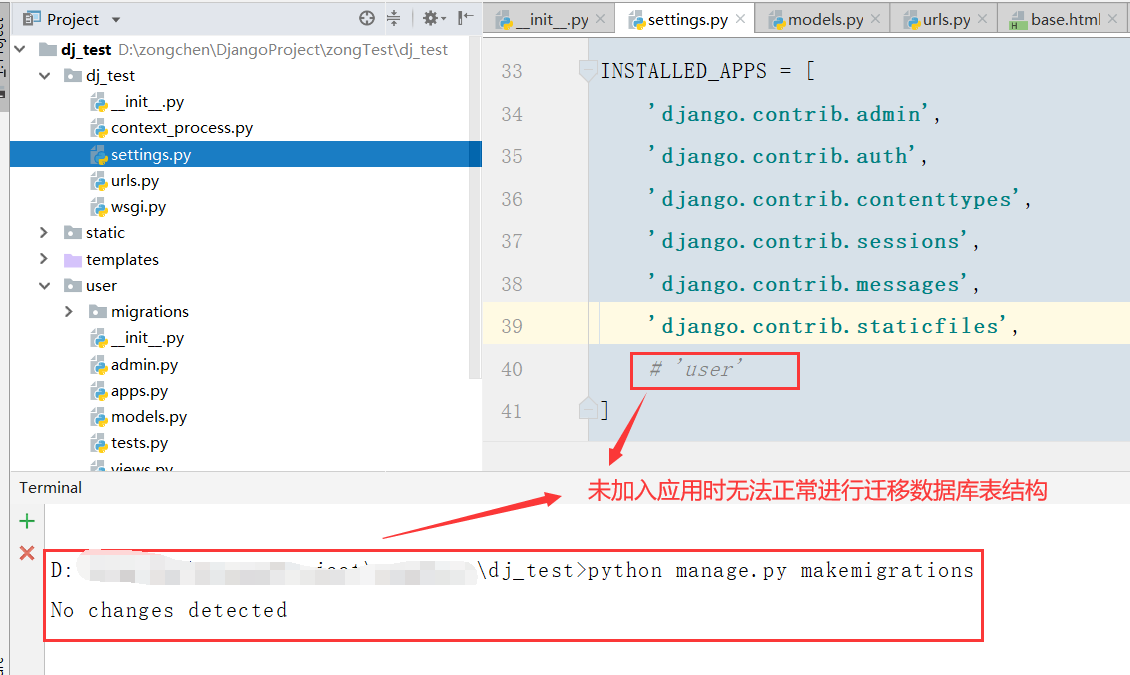Switch to the settings.py editor tab
Image resolution: width=1130 pixels, height=675 pixels.
tap(687, 19)
